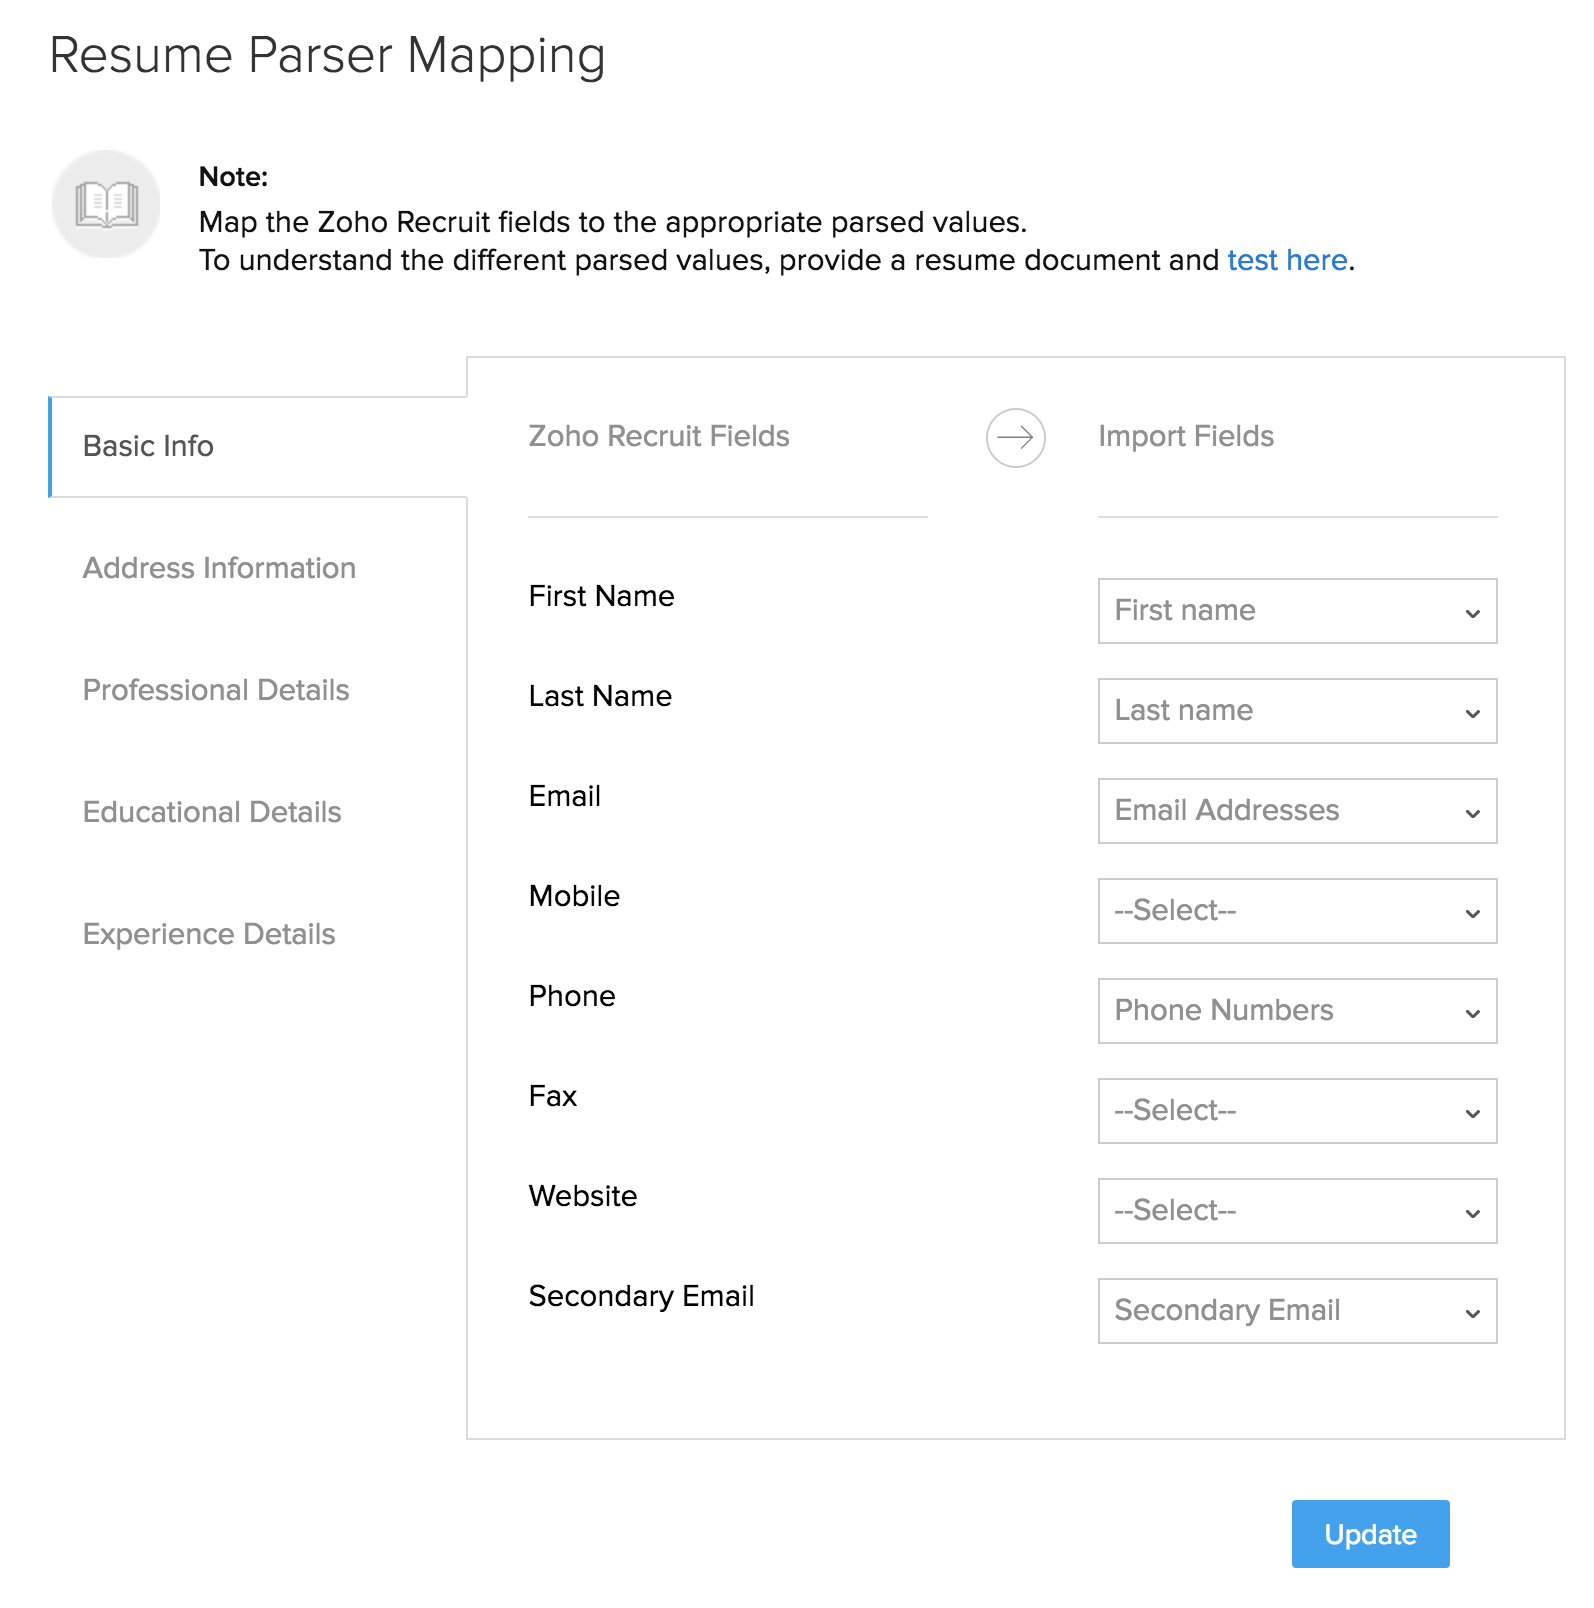
Task: Click the Email field label
Action: (565, 796)
